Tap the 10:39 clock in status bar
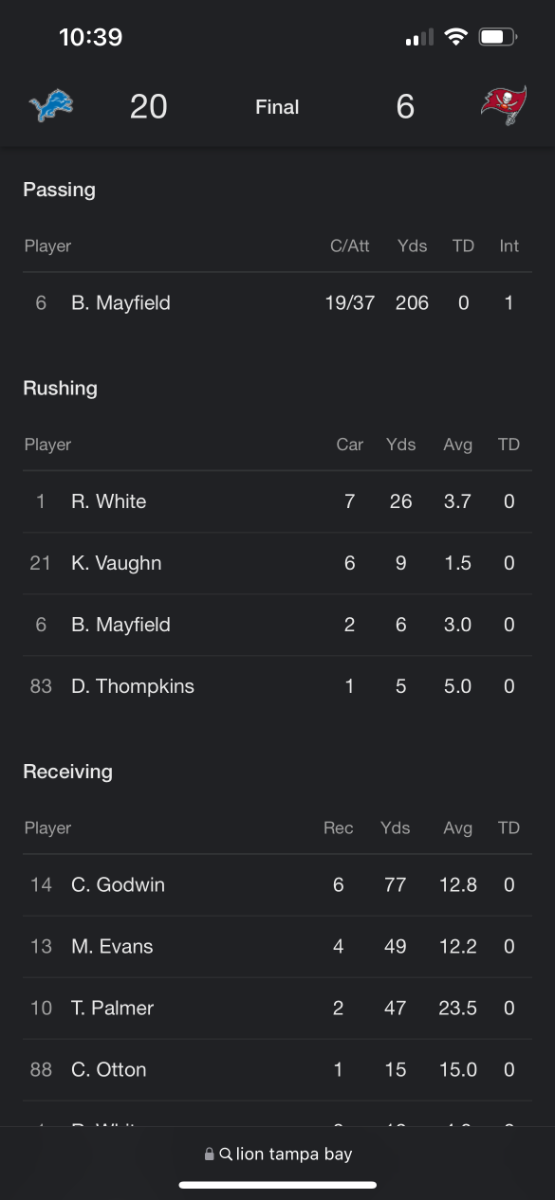 pos(90,37)
